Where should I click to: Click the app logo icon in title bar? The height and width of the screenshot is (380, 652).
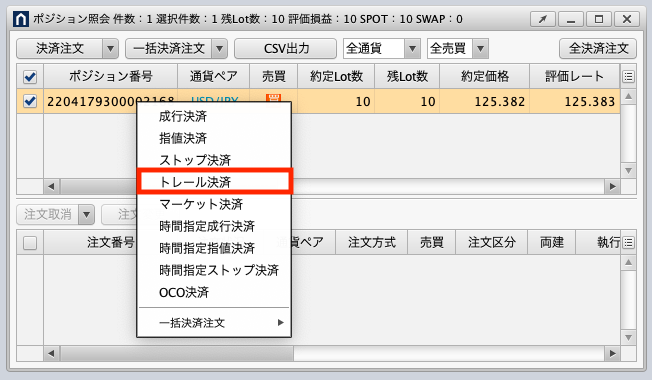coord(21,19)
